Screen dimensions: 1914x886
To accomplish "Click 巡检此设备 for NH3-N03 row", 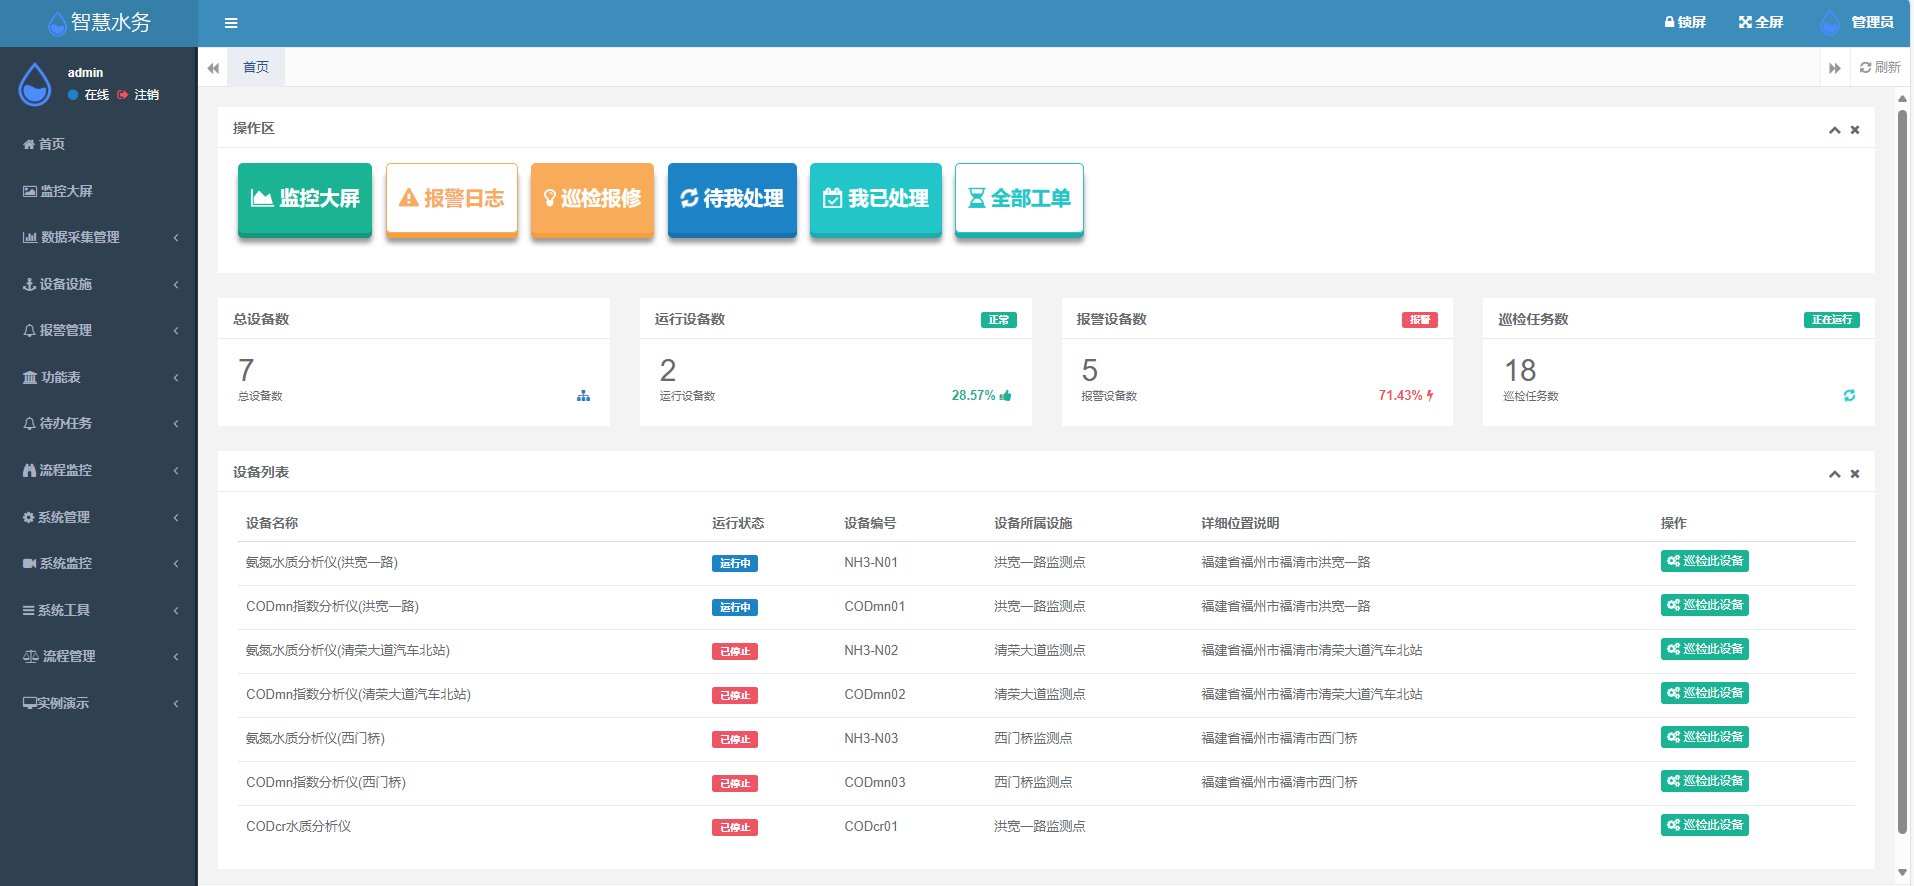I will [1705, 737].
